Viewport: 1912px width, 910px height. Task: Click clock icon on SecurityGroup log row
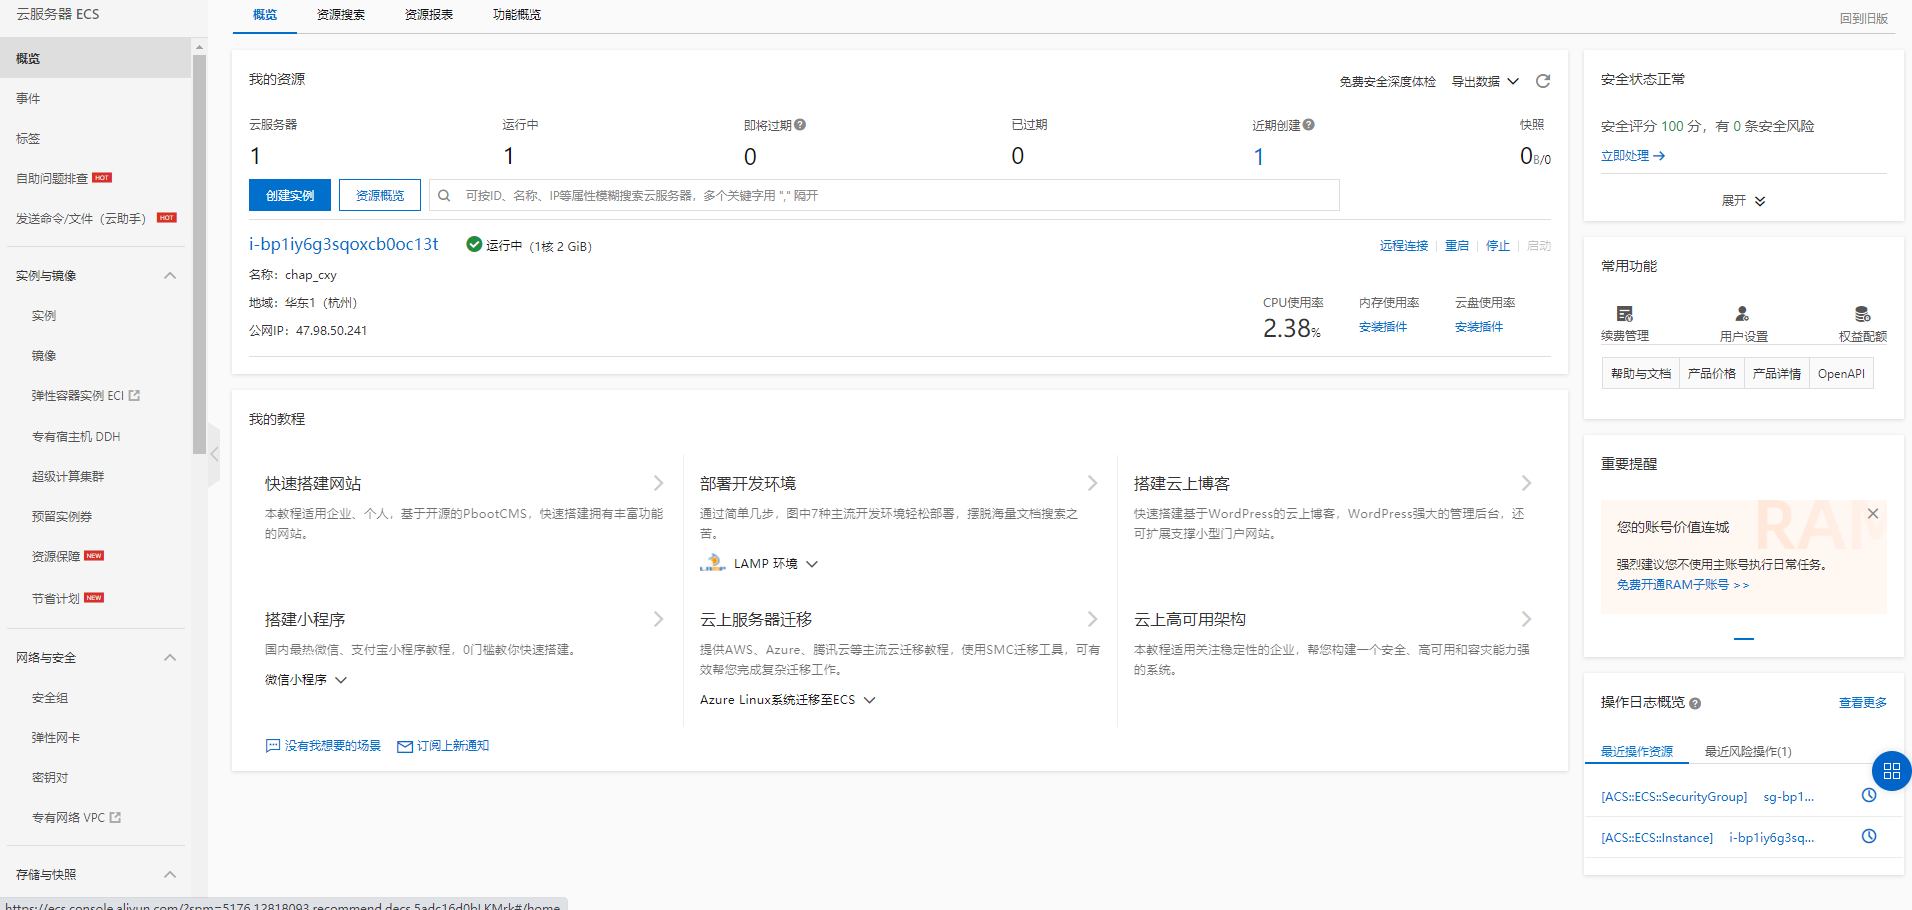coord(1869,795)
